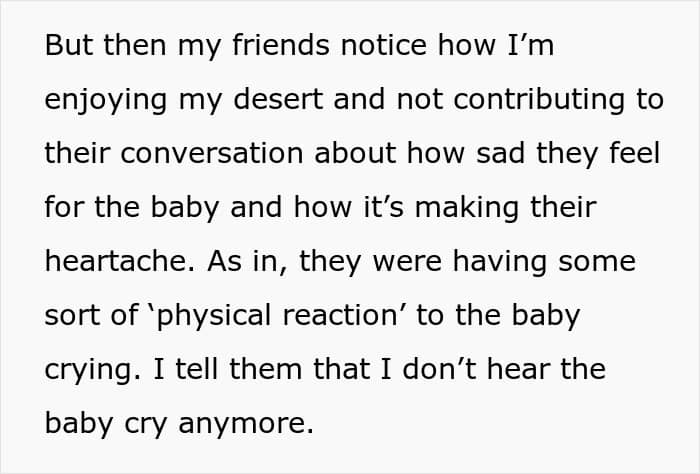Click the word 'physical' in quoted phrase
Viewport: 700px width, 474px height.
click(x=214, y=316)
